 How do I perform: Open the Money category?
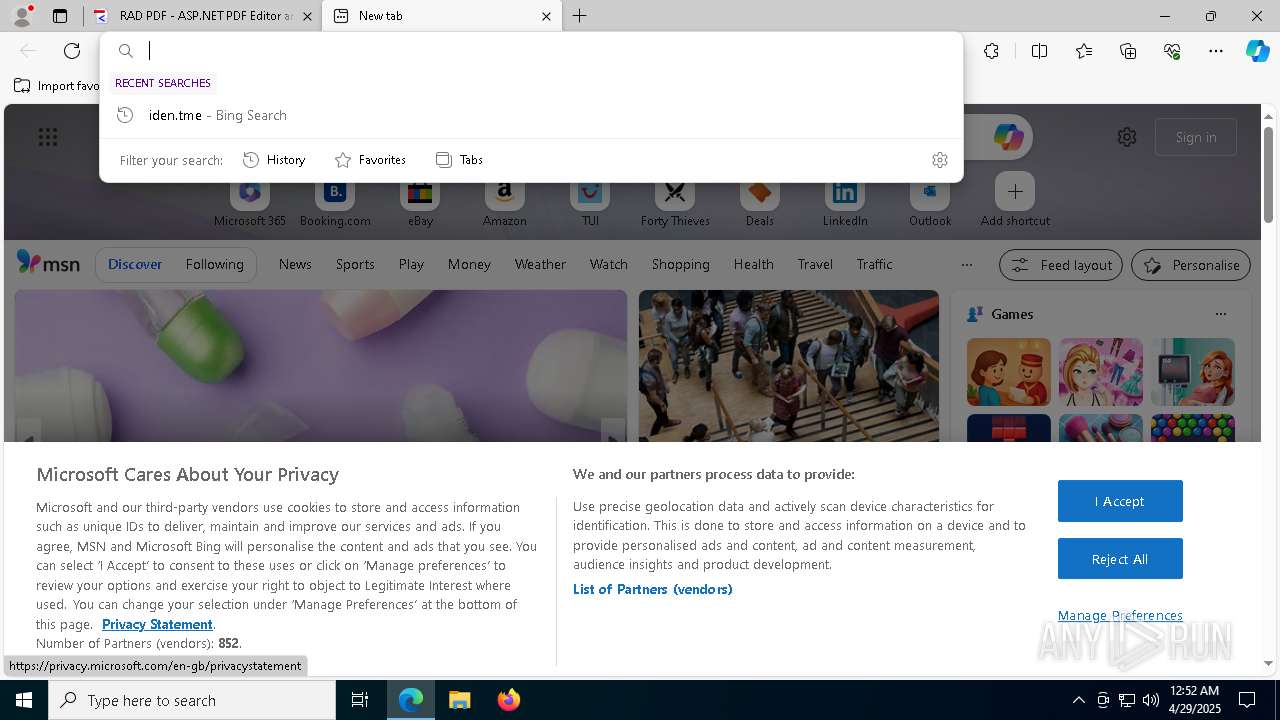click(469, 264)
